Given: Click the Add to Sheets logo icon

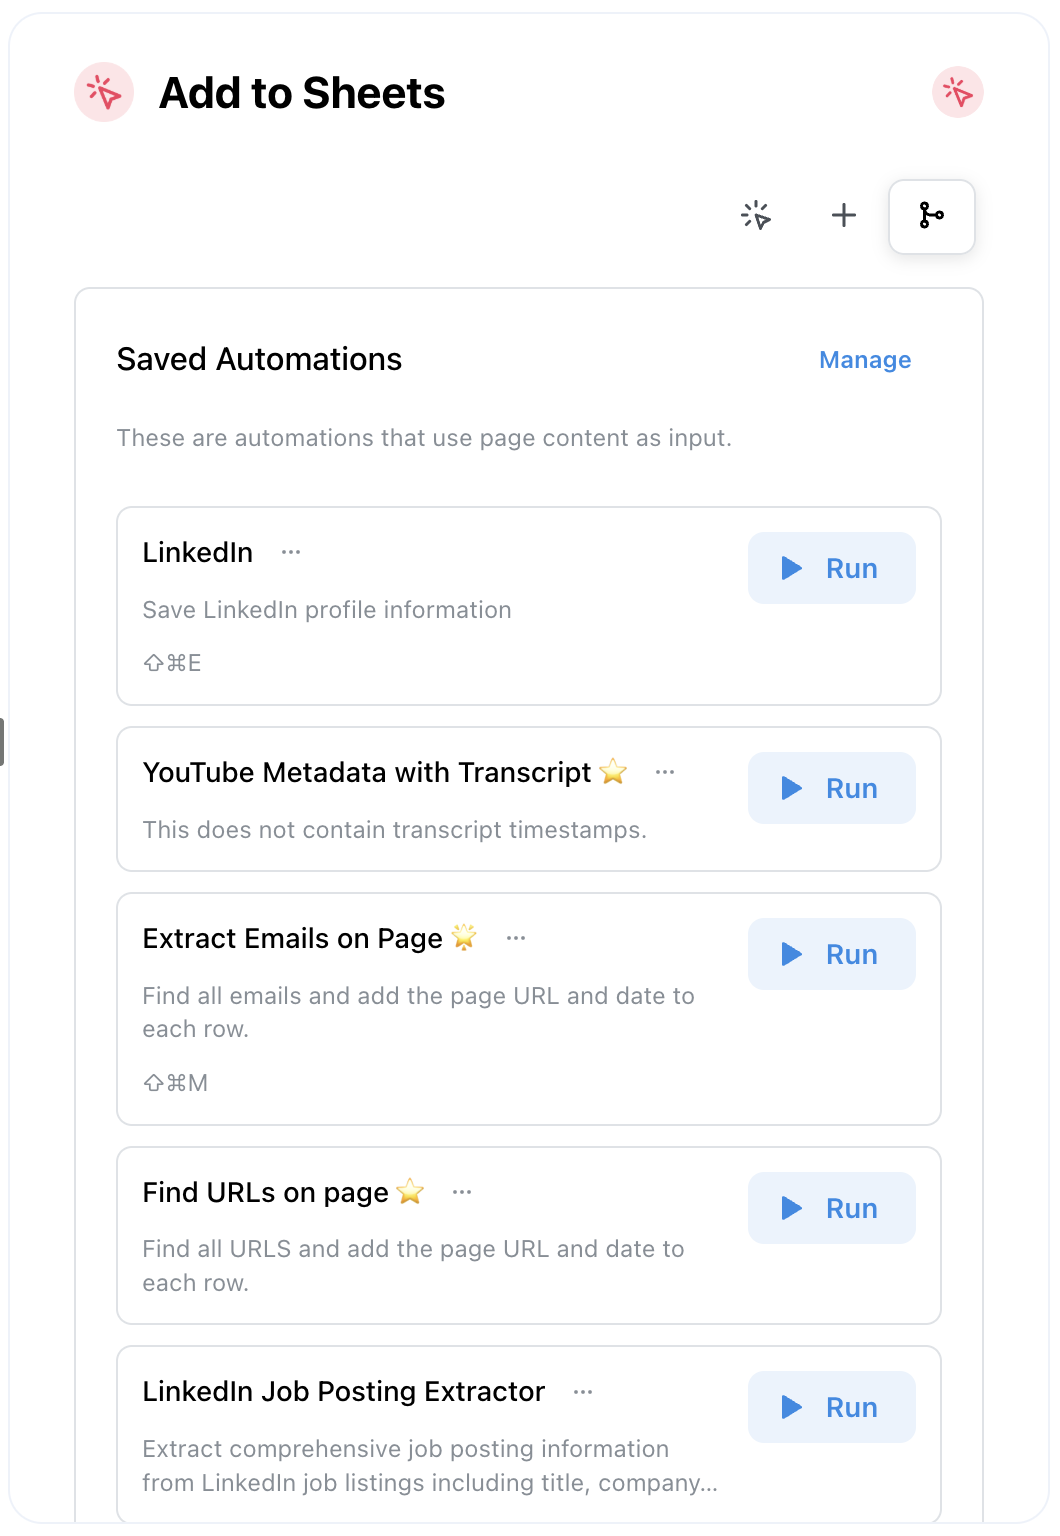Looking at the screenshot, I should pyautogui.click(x=104, y=93).
